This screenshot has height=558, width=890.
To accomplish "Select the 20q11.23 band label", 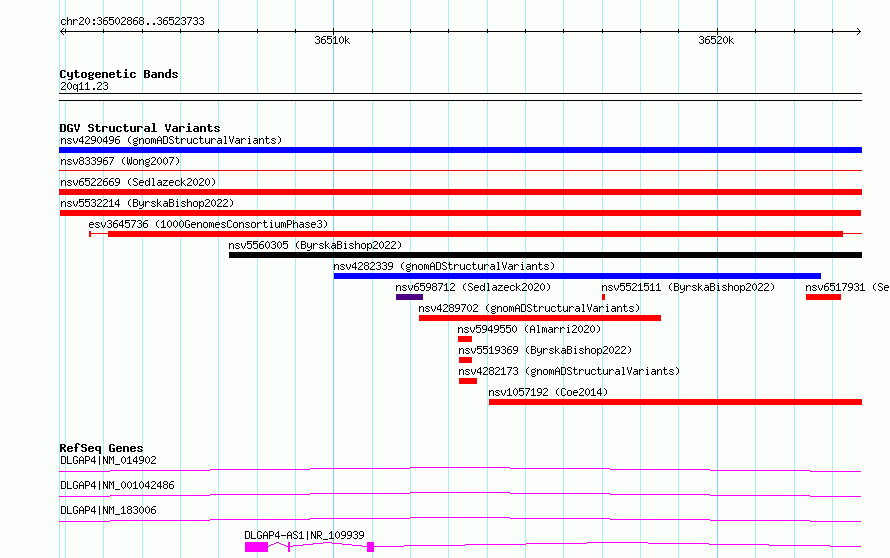I will (84, 86).
